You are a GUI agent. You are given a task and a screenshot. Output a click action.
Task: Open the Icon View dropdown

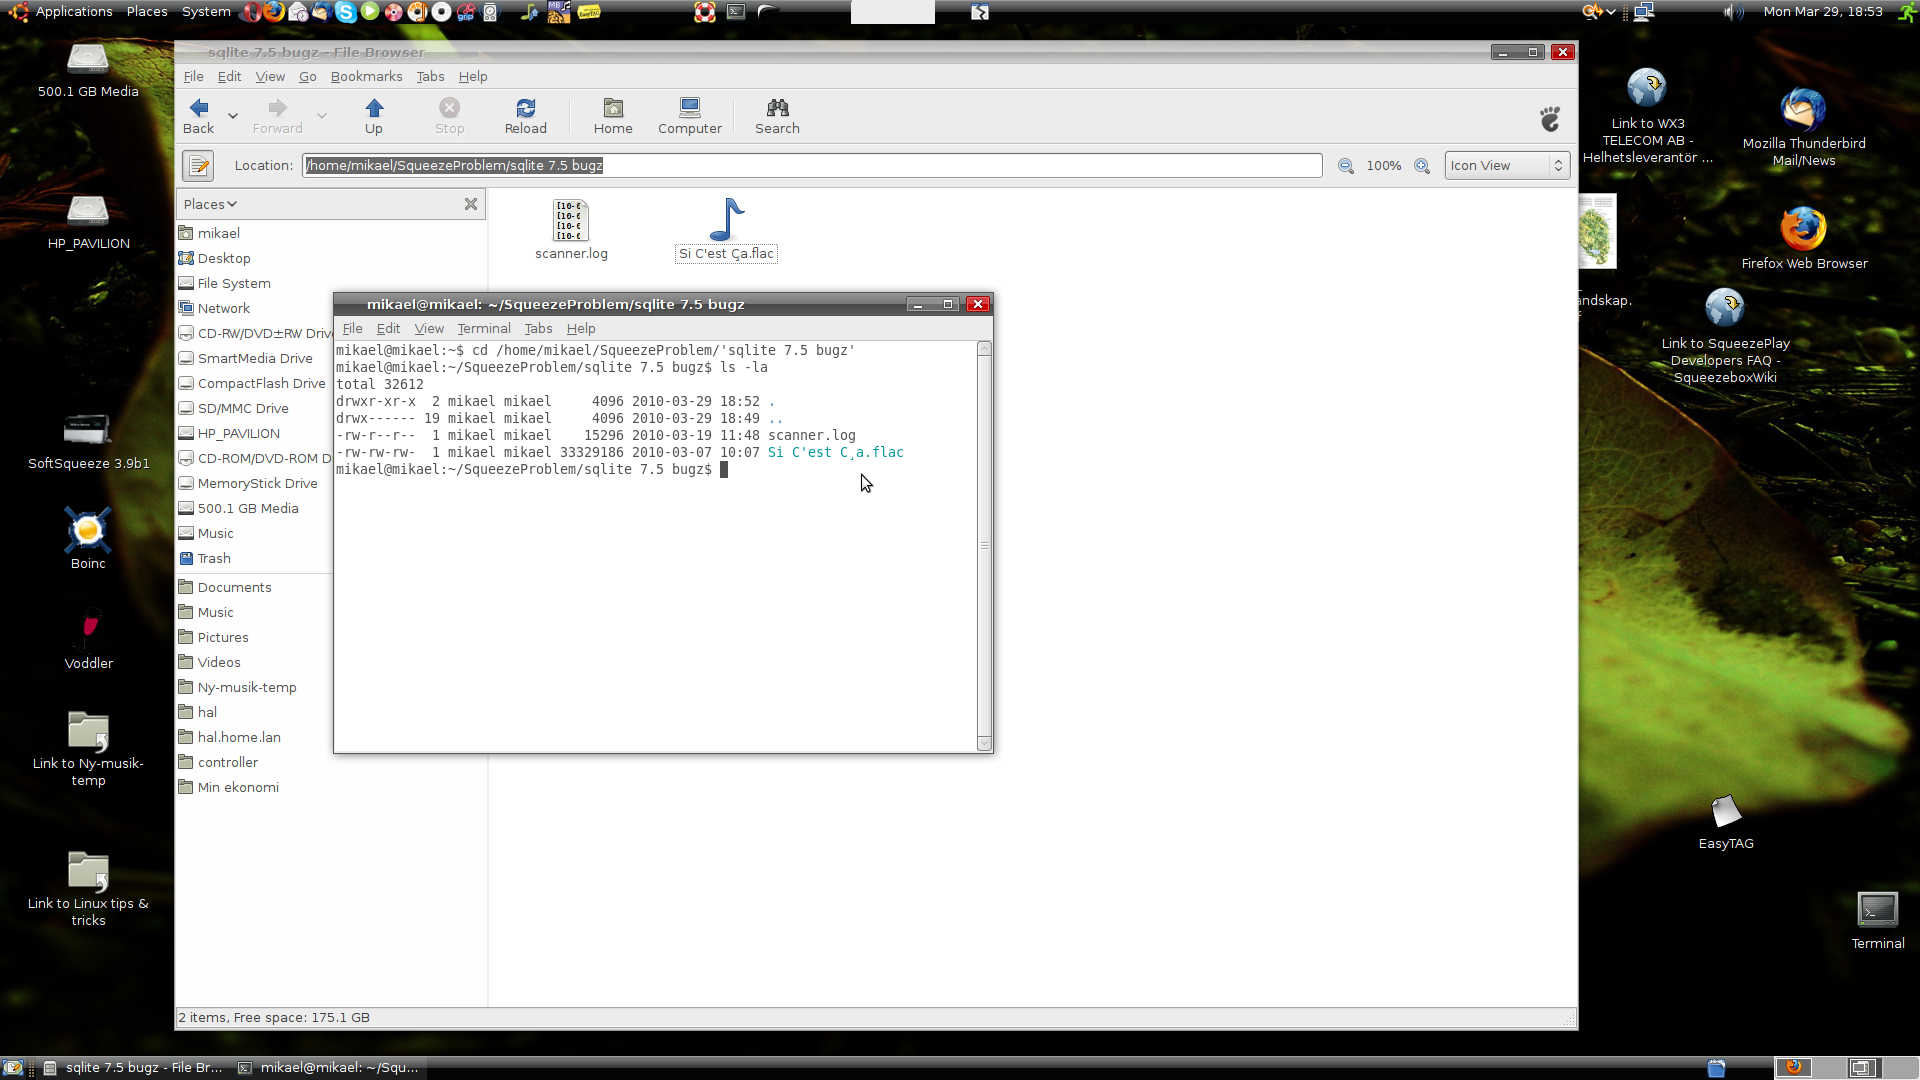1506,166
